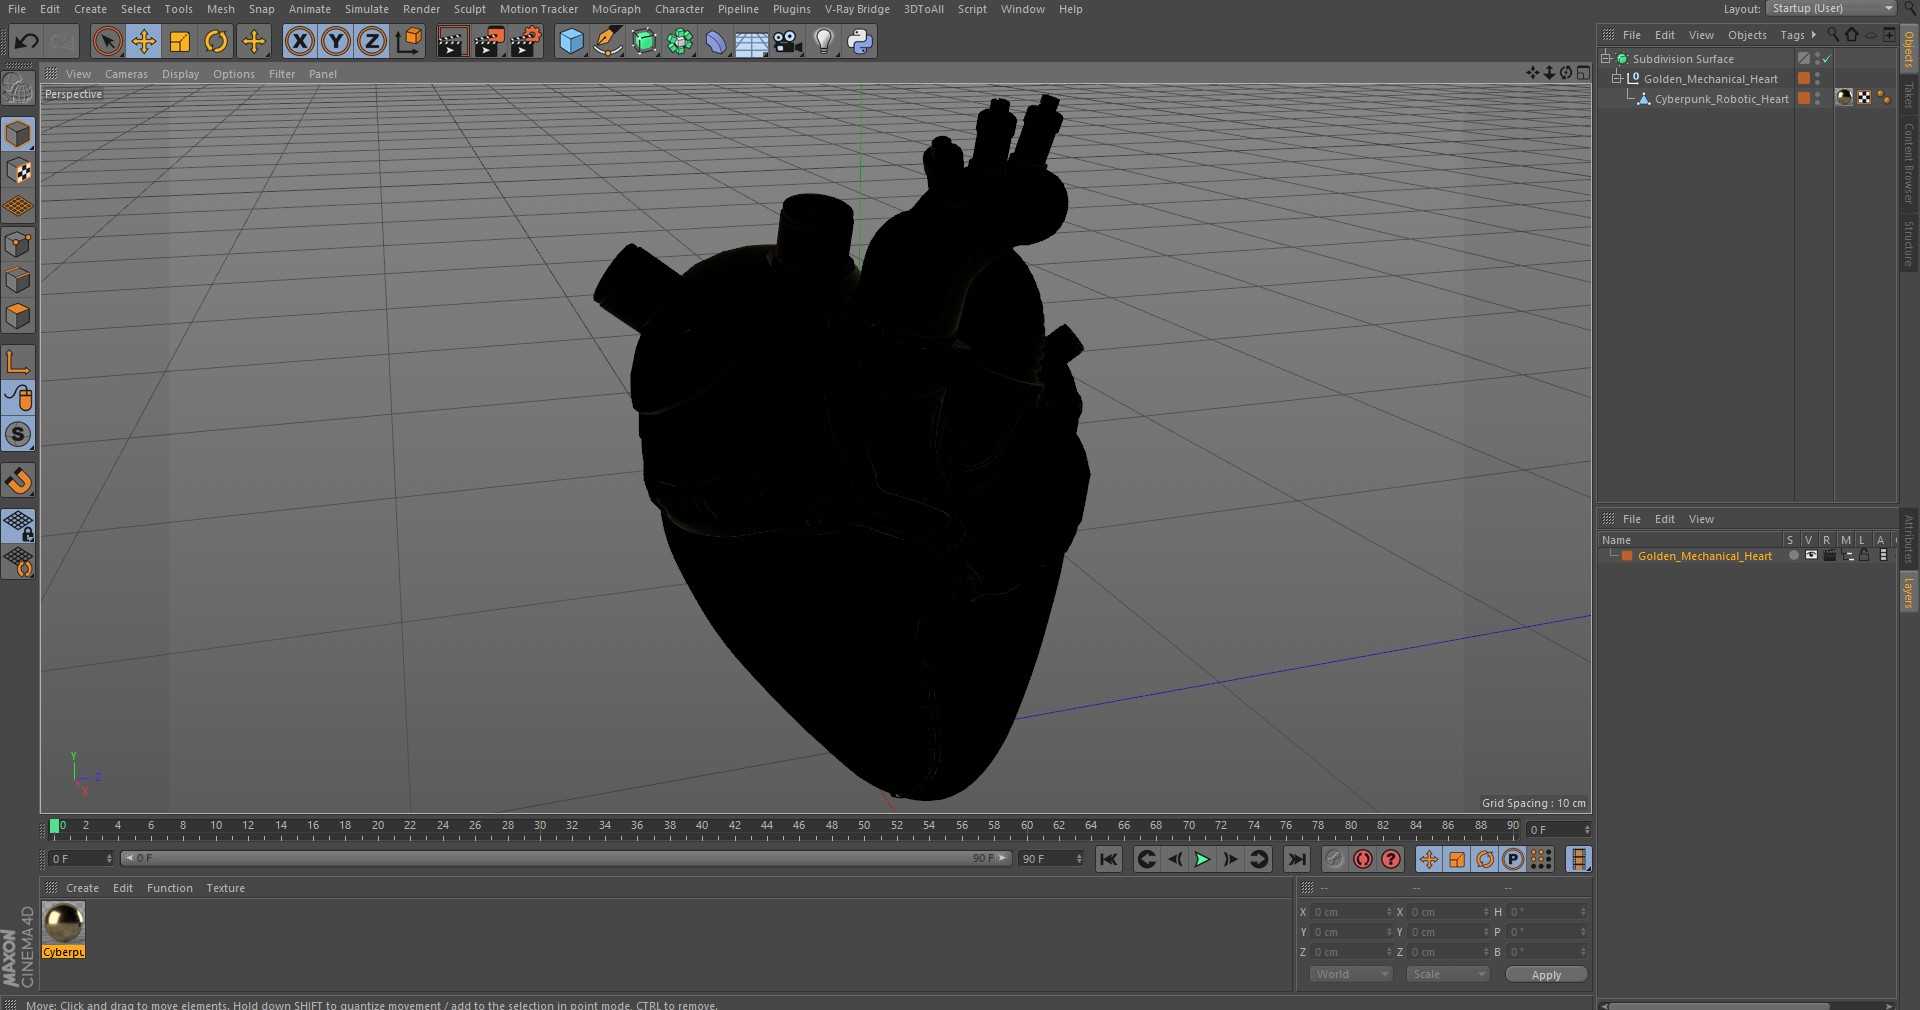The image size is (1920, 1010).
Task: Click Render View clapperboard icon
Action: tap(452, 41)
